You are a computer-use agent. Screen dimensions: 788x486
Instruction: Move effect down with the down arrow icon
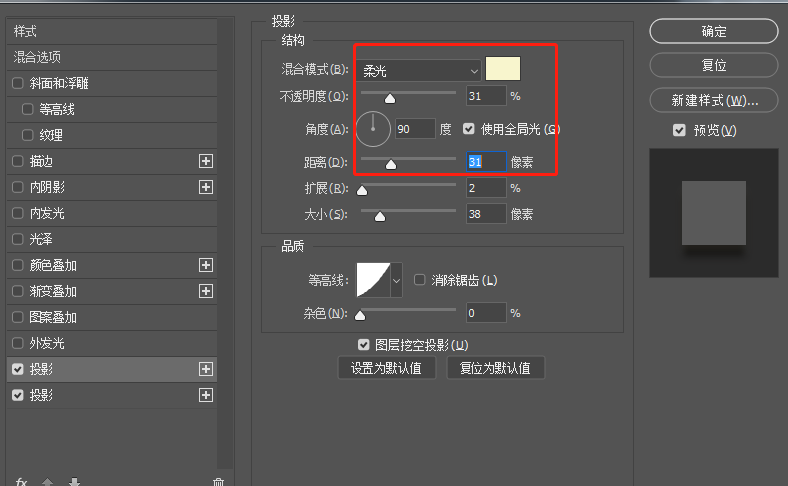tap(74, 482)
